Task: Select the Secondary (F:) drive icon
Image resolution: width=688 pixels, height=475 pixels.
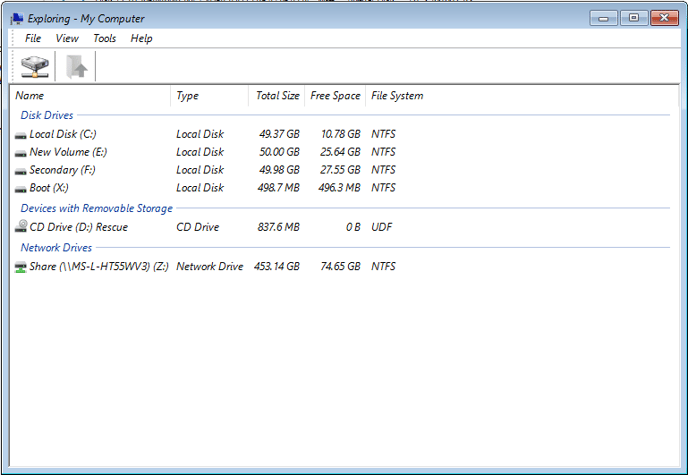Action: 21,171
